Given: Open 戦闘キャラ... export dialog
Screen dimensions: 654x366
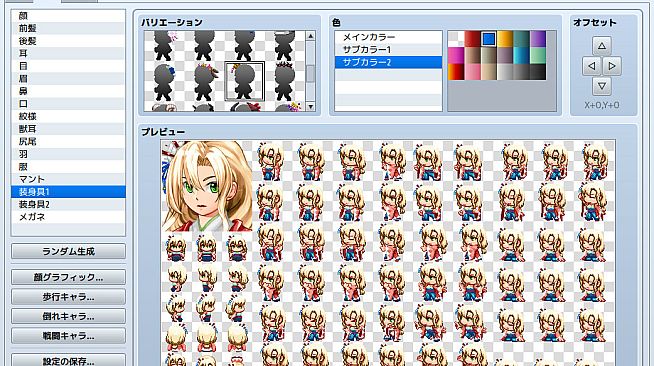Looking at the screenshot, I should 68,336.
